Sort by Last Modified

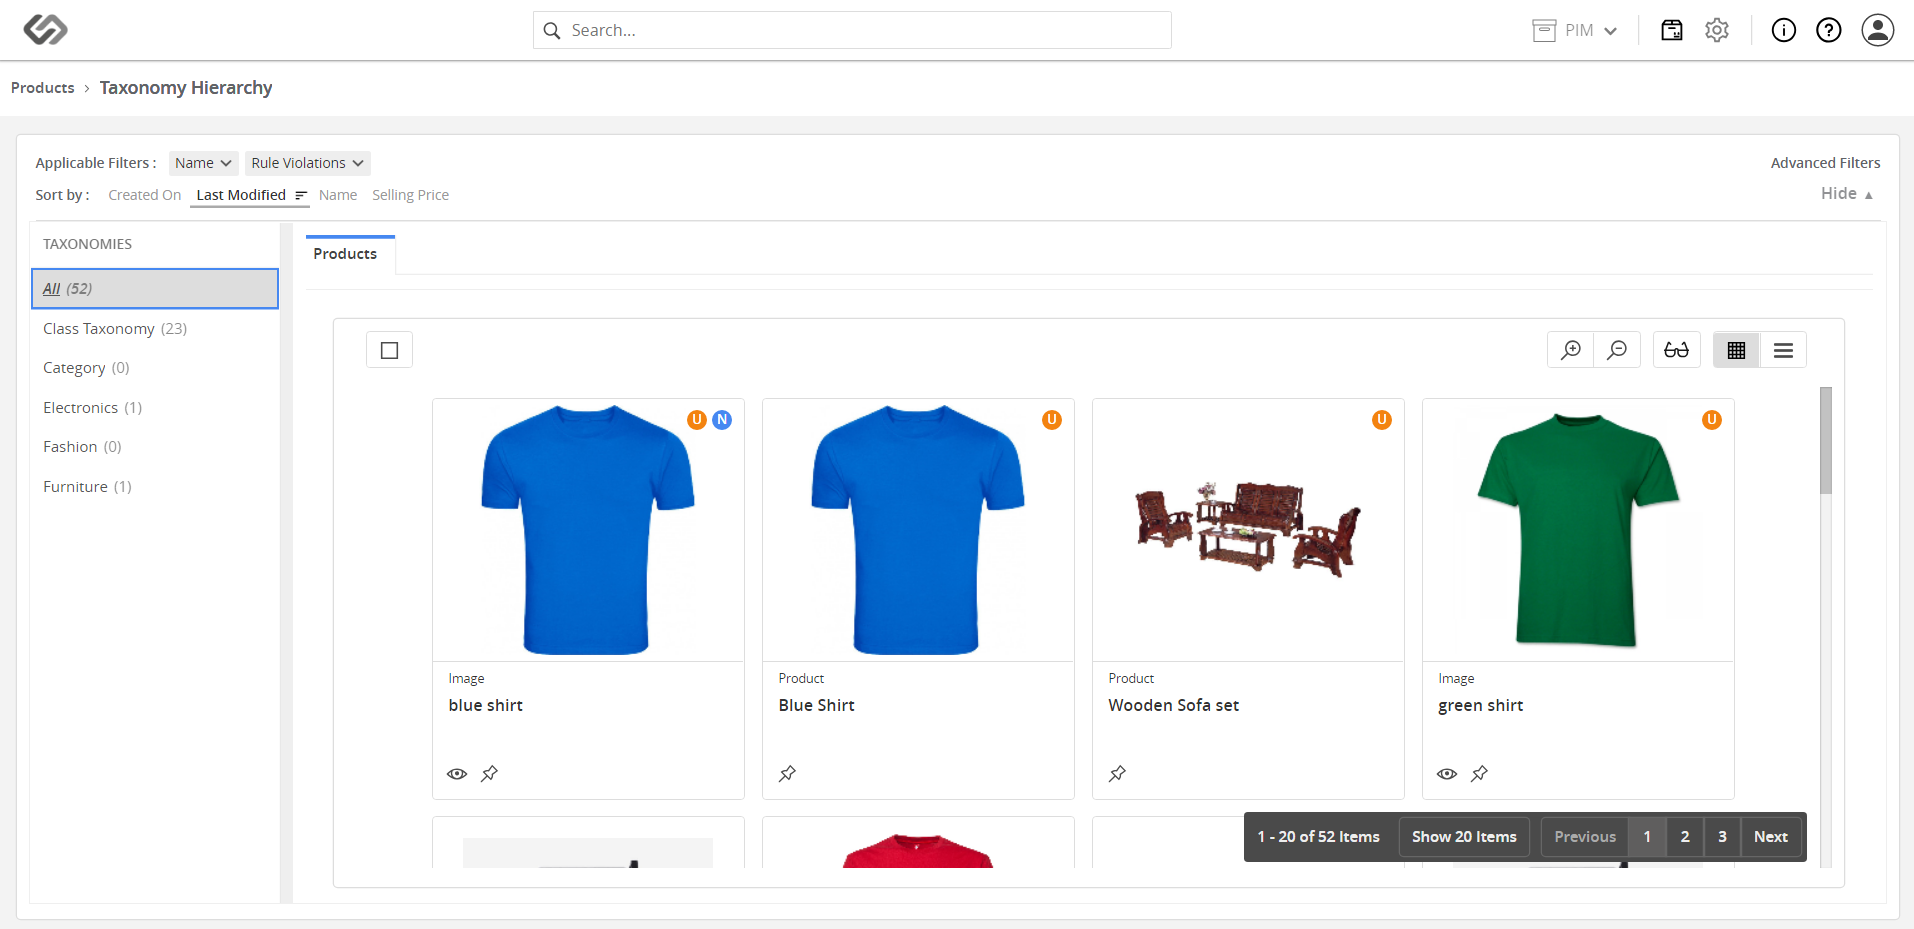pyautogui.click(x=241, y=195)
